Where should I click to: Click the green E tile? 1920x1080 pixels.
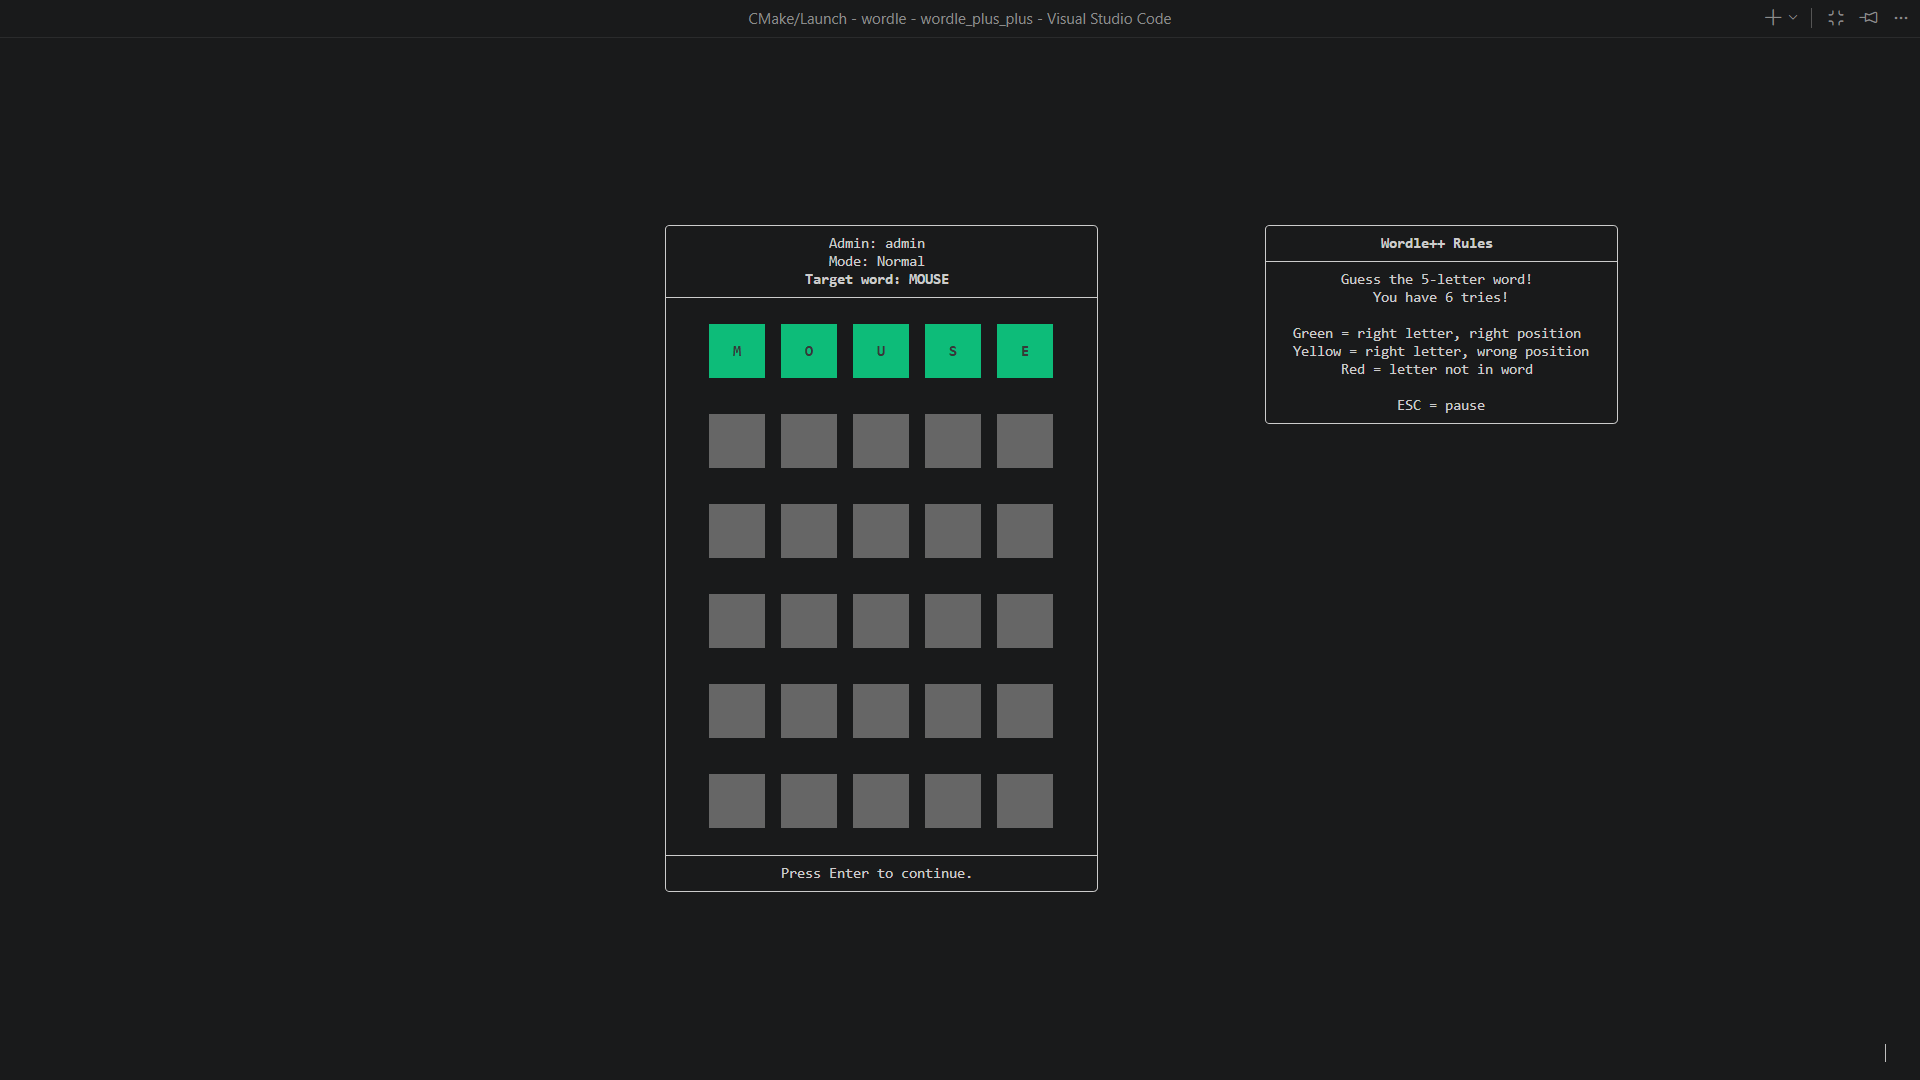click(1025, 351)
